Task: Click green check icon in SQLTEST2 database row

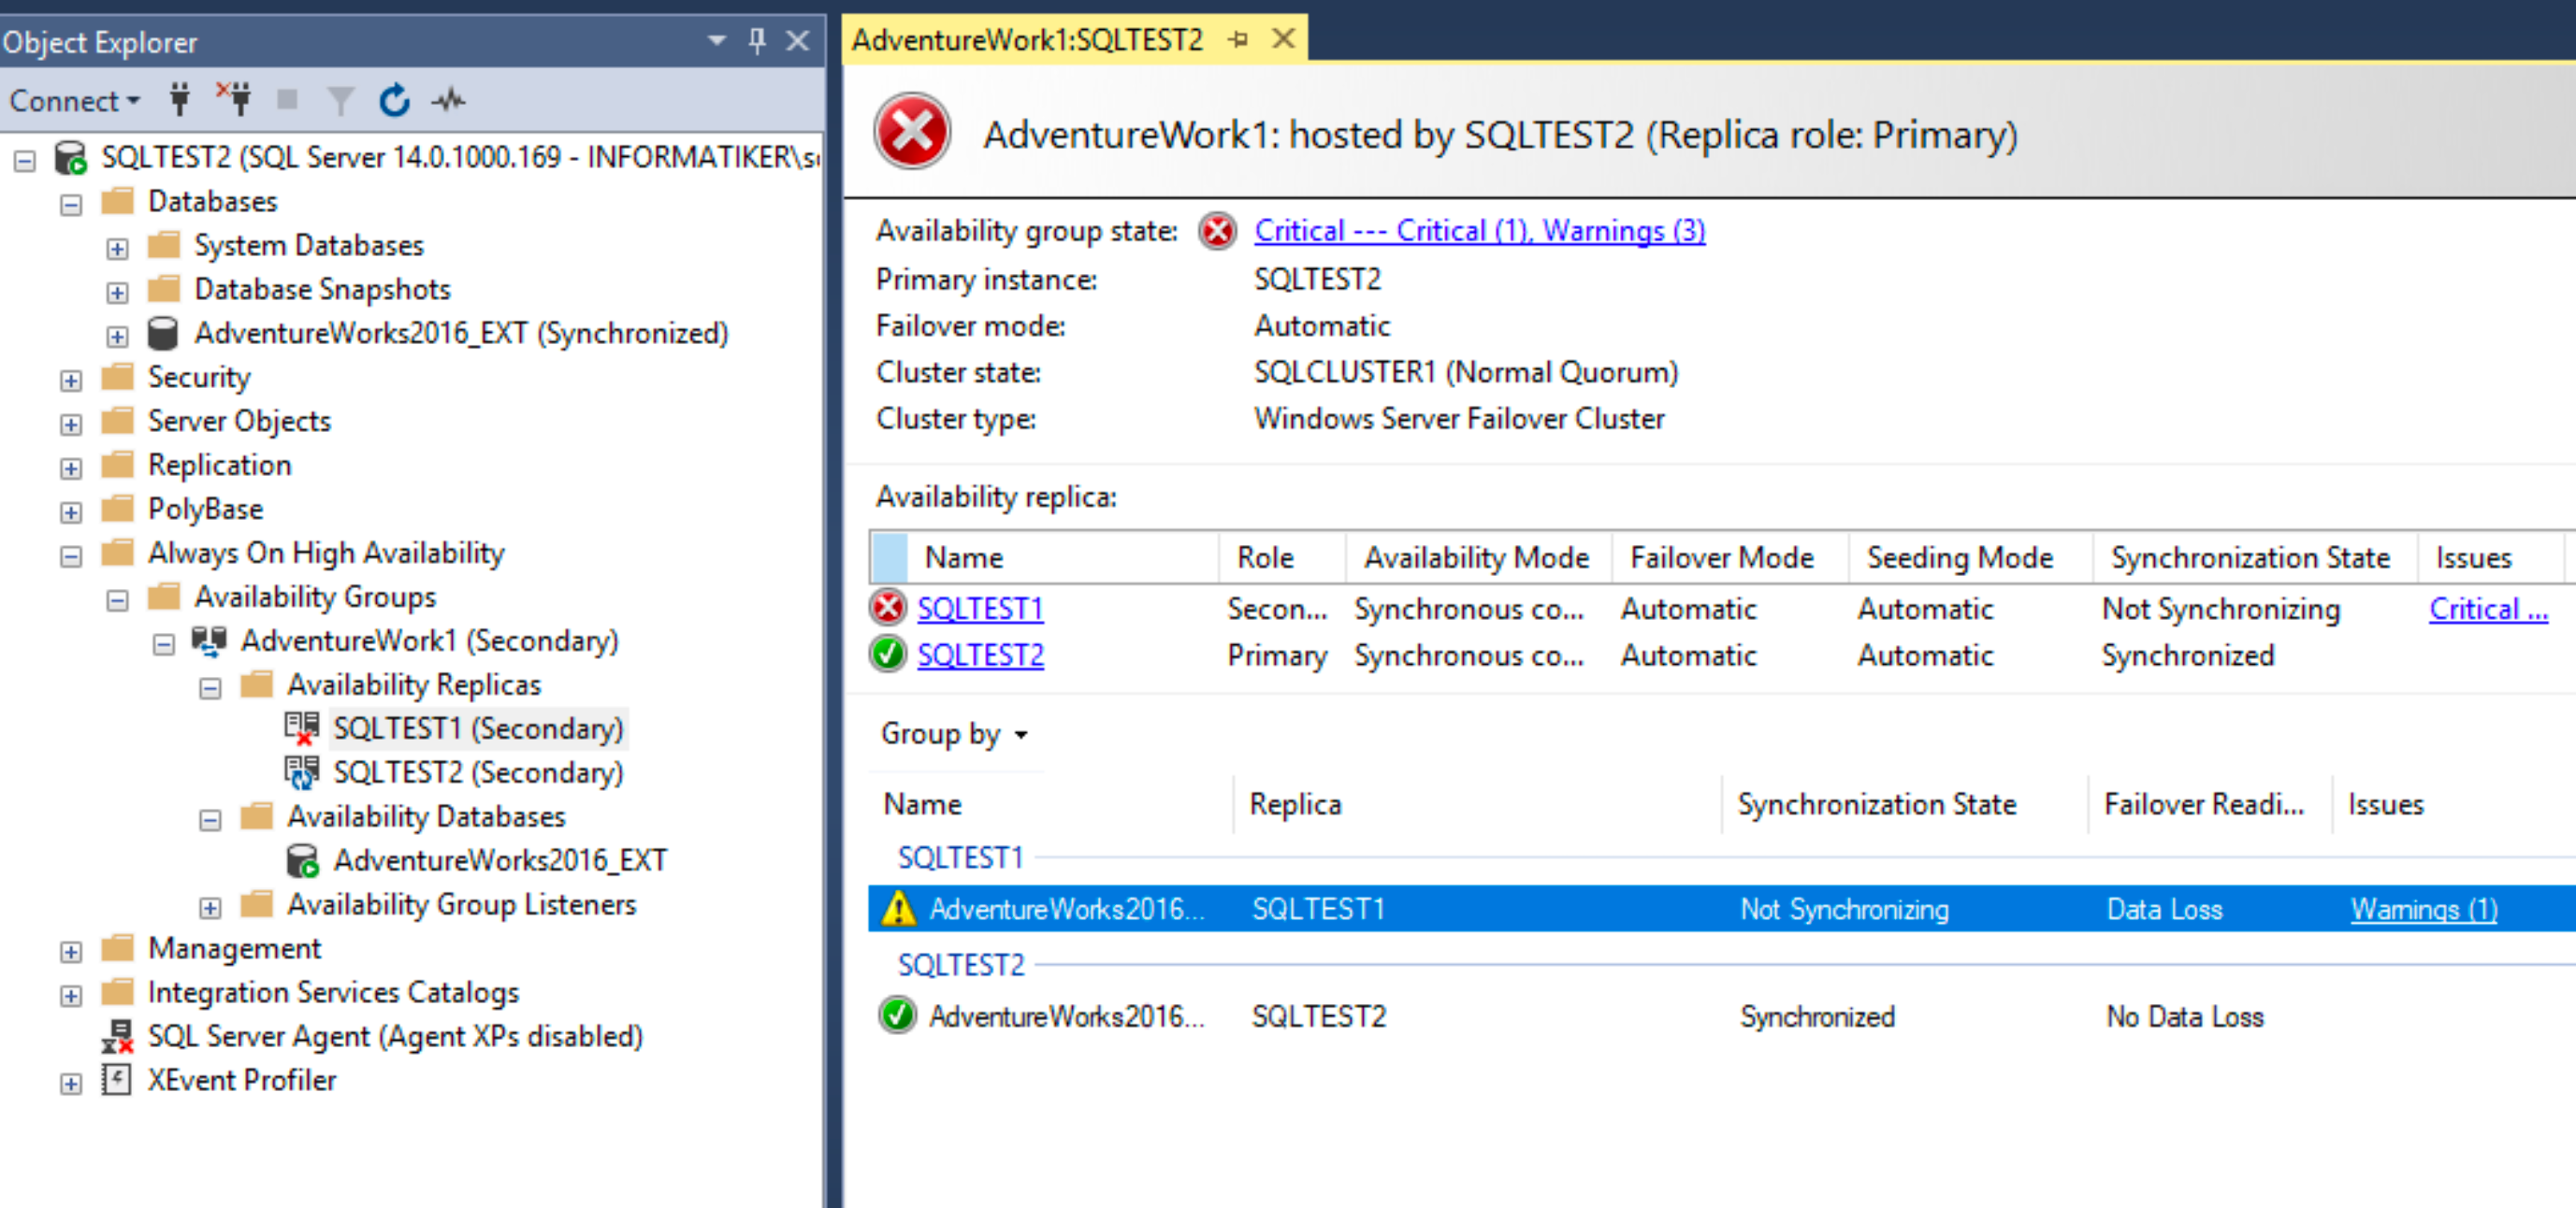Action: click(x=897, y=1015)
